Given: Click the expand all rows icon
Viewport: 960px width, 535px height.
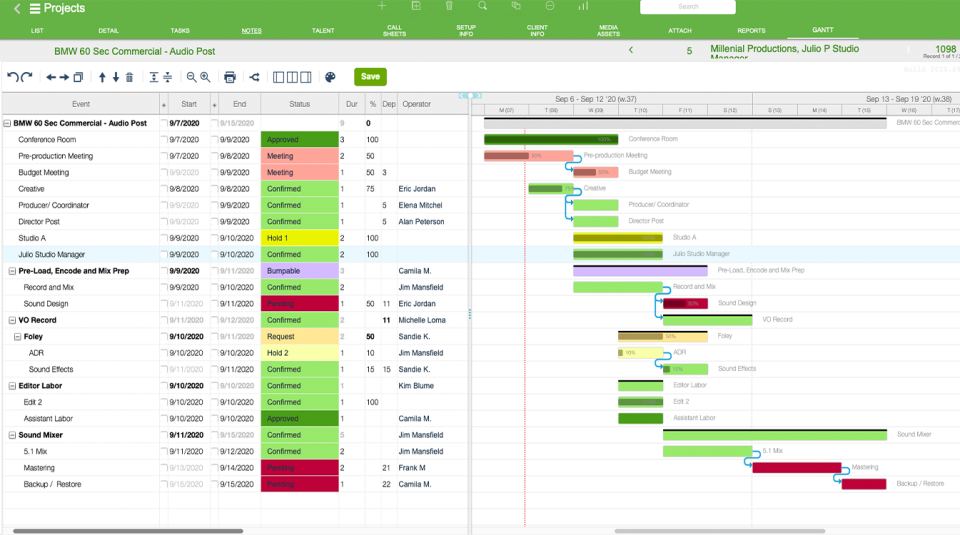Looking at the screenshot, I should (x=154, y=77).
